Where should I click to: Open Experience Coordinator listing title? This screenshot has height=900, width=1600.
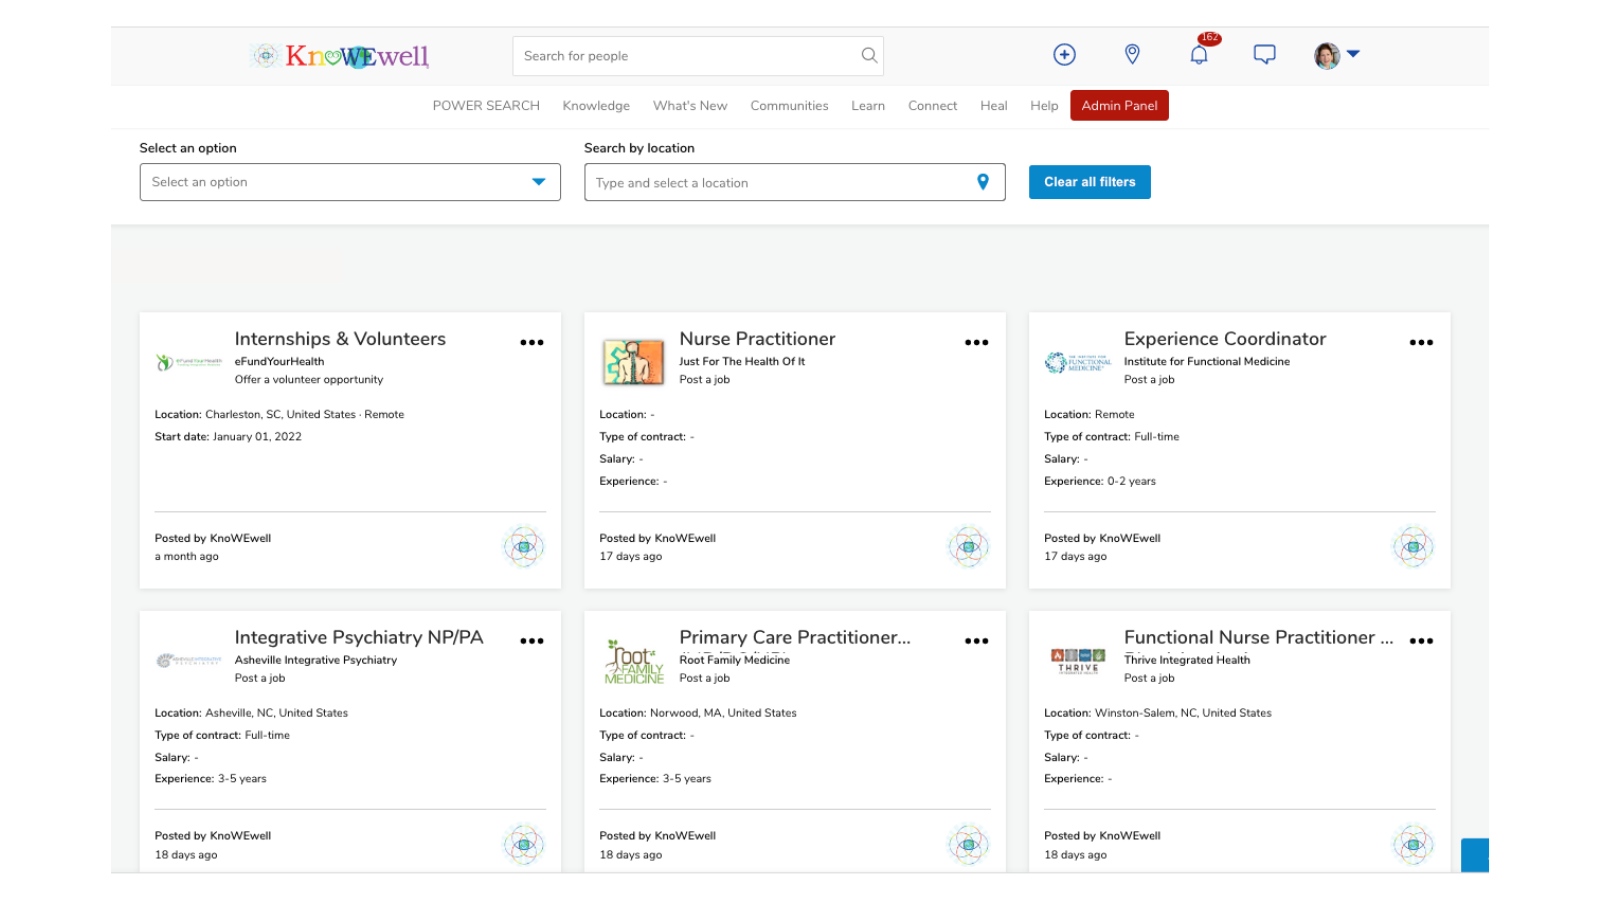pyautogui.click(x=1225, y=339)
